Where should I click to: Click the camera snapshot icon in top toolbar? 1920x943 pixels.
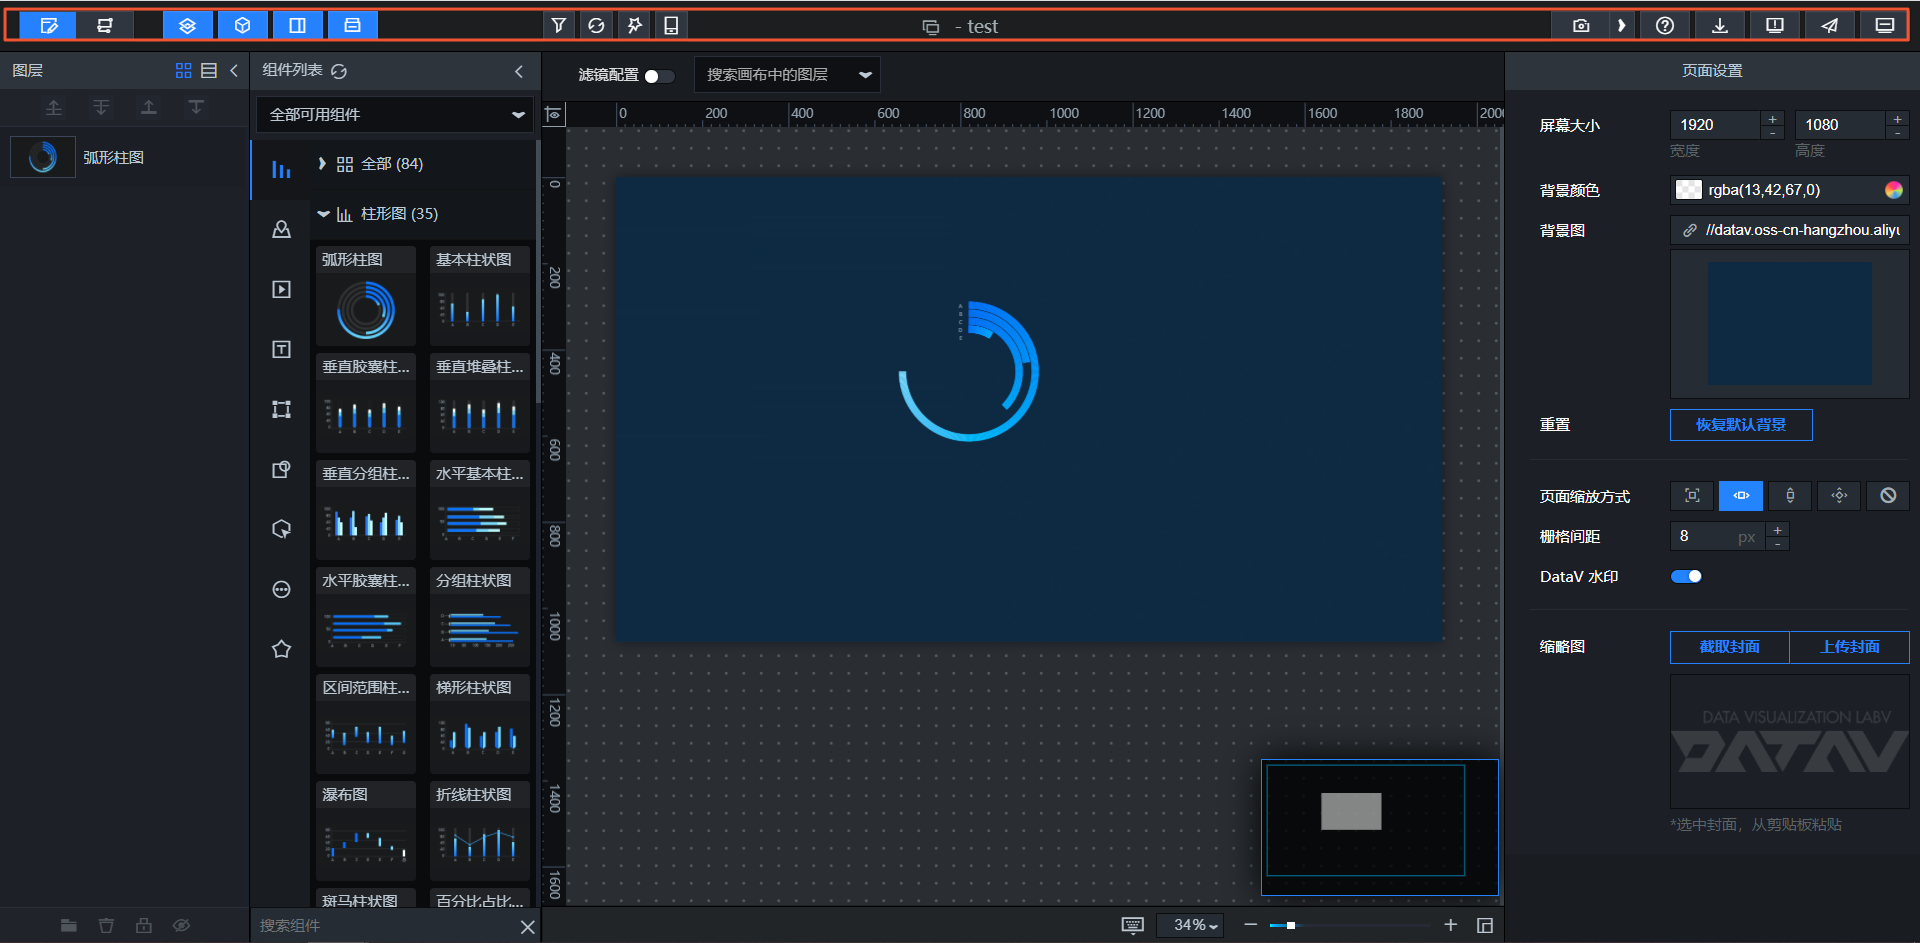tap(1581, 25)
